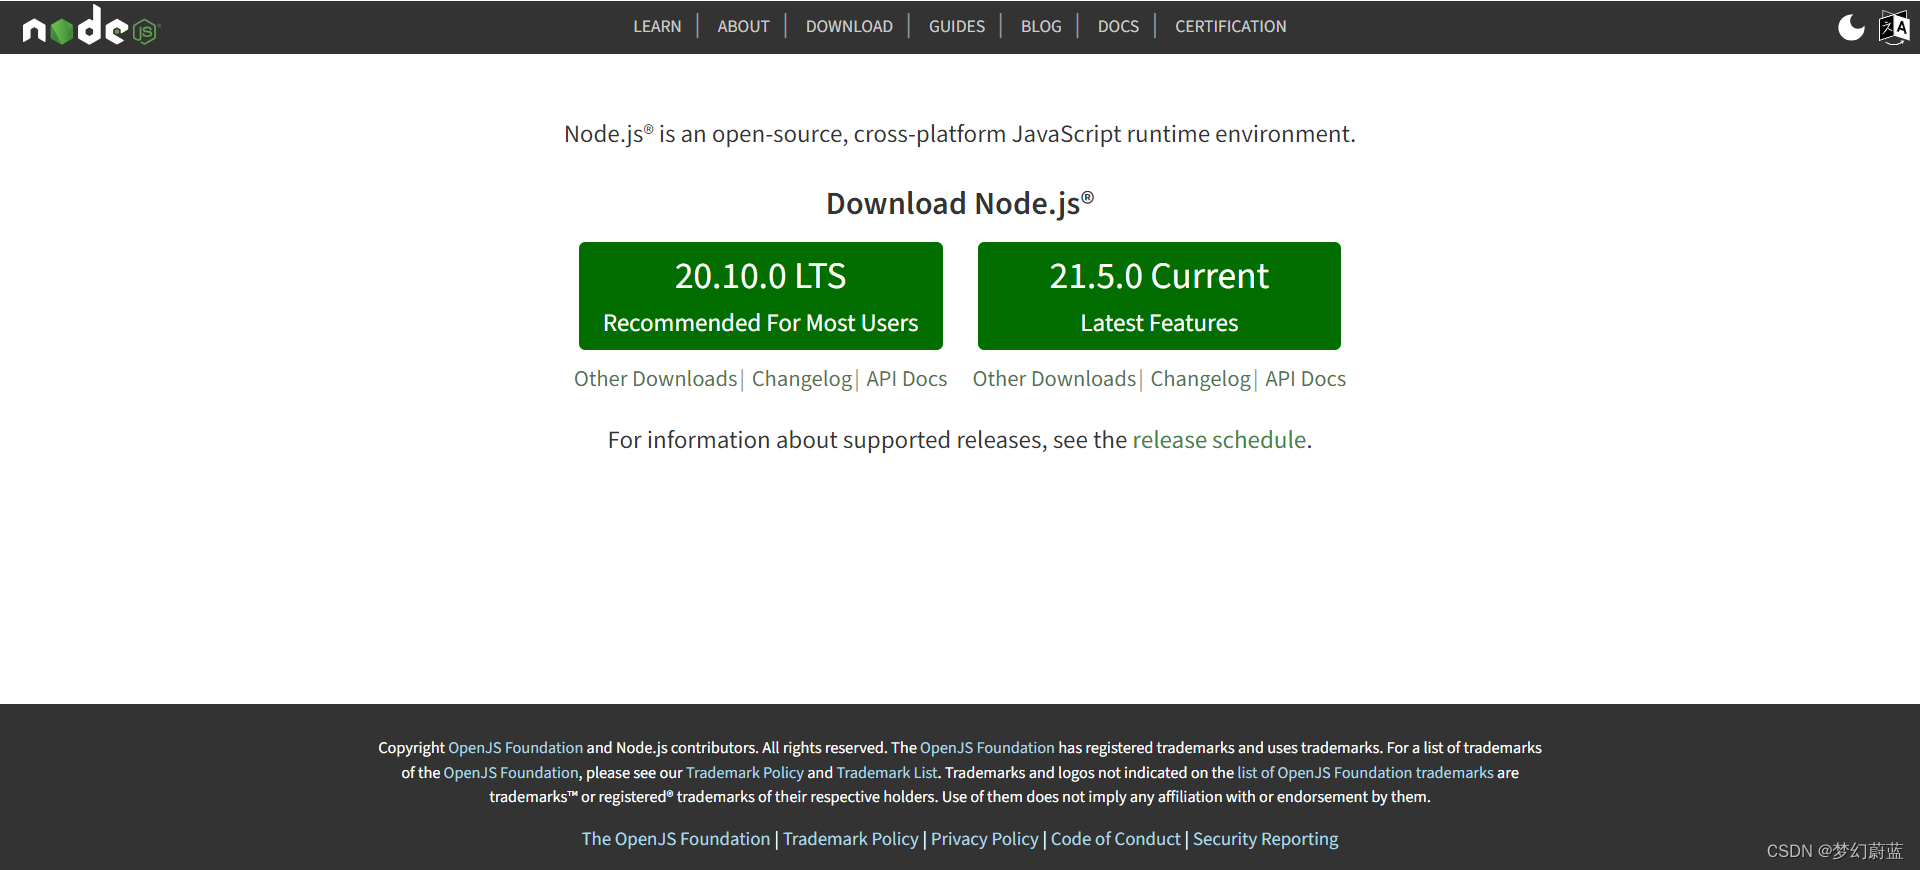Image resolution: width=1920 pixels, height=870 pixels.
Task: Toggle dark mode with the moon icon
Action: (x=1851, y=27)
